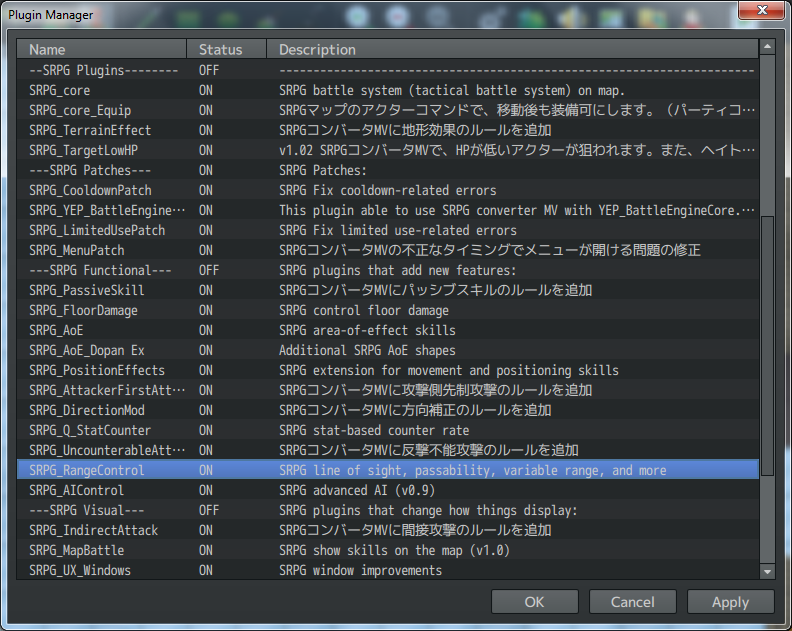Viewport: 792px width, 631px height.
Task: Click the Cancel button
Action: tap(632, 602)
